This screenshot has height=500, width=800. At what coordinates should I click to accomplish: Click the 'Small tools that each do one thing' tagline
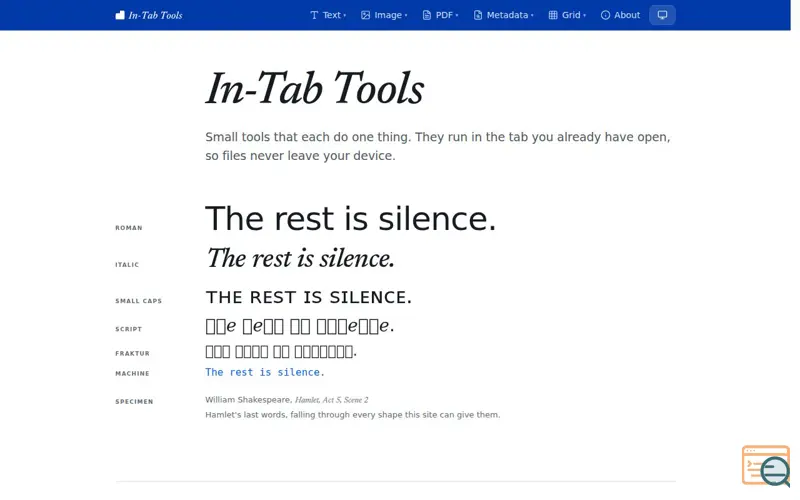coord(438,146)
